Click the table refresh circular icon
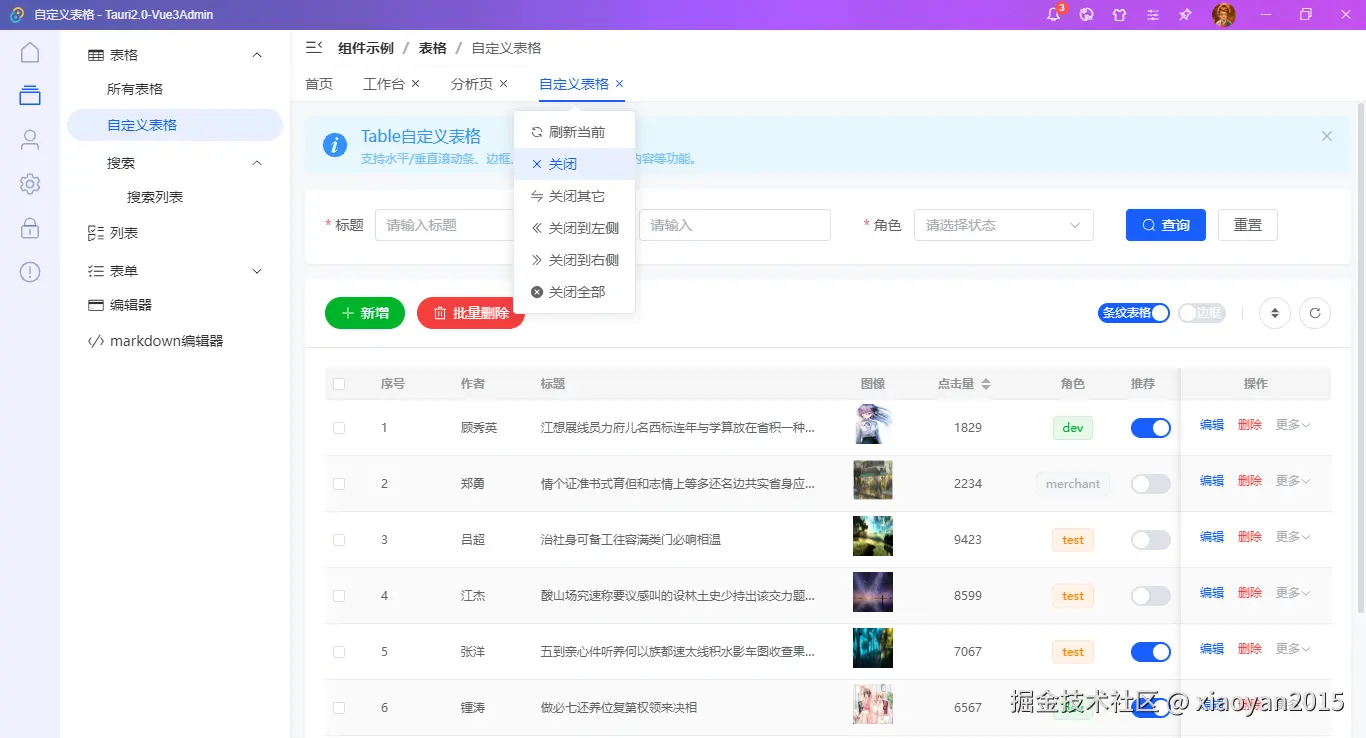The image size is (1366, 738). (x=1315, y=313)
